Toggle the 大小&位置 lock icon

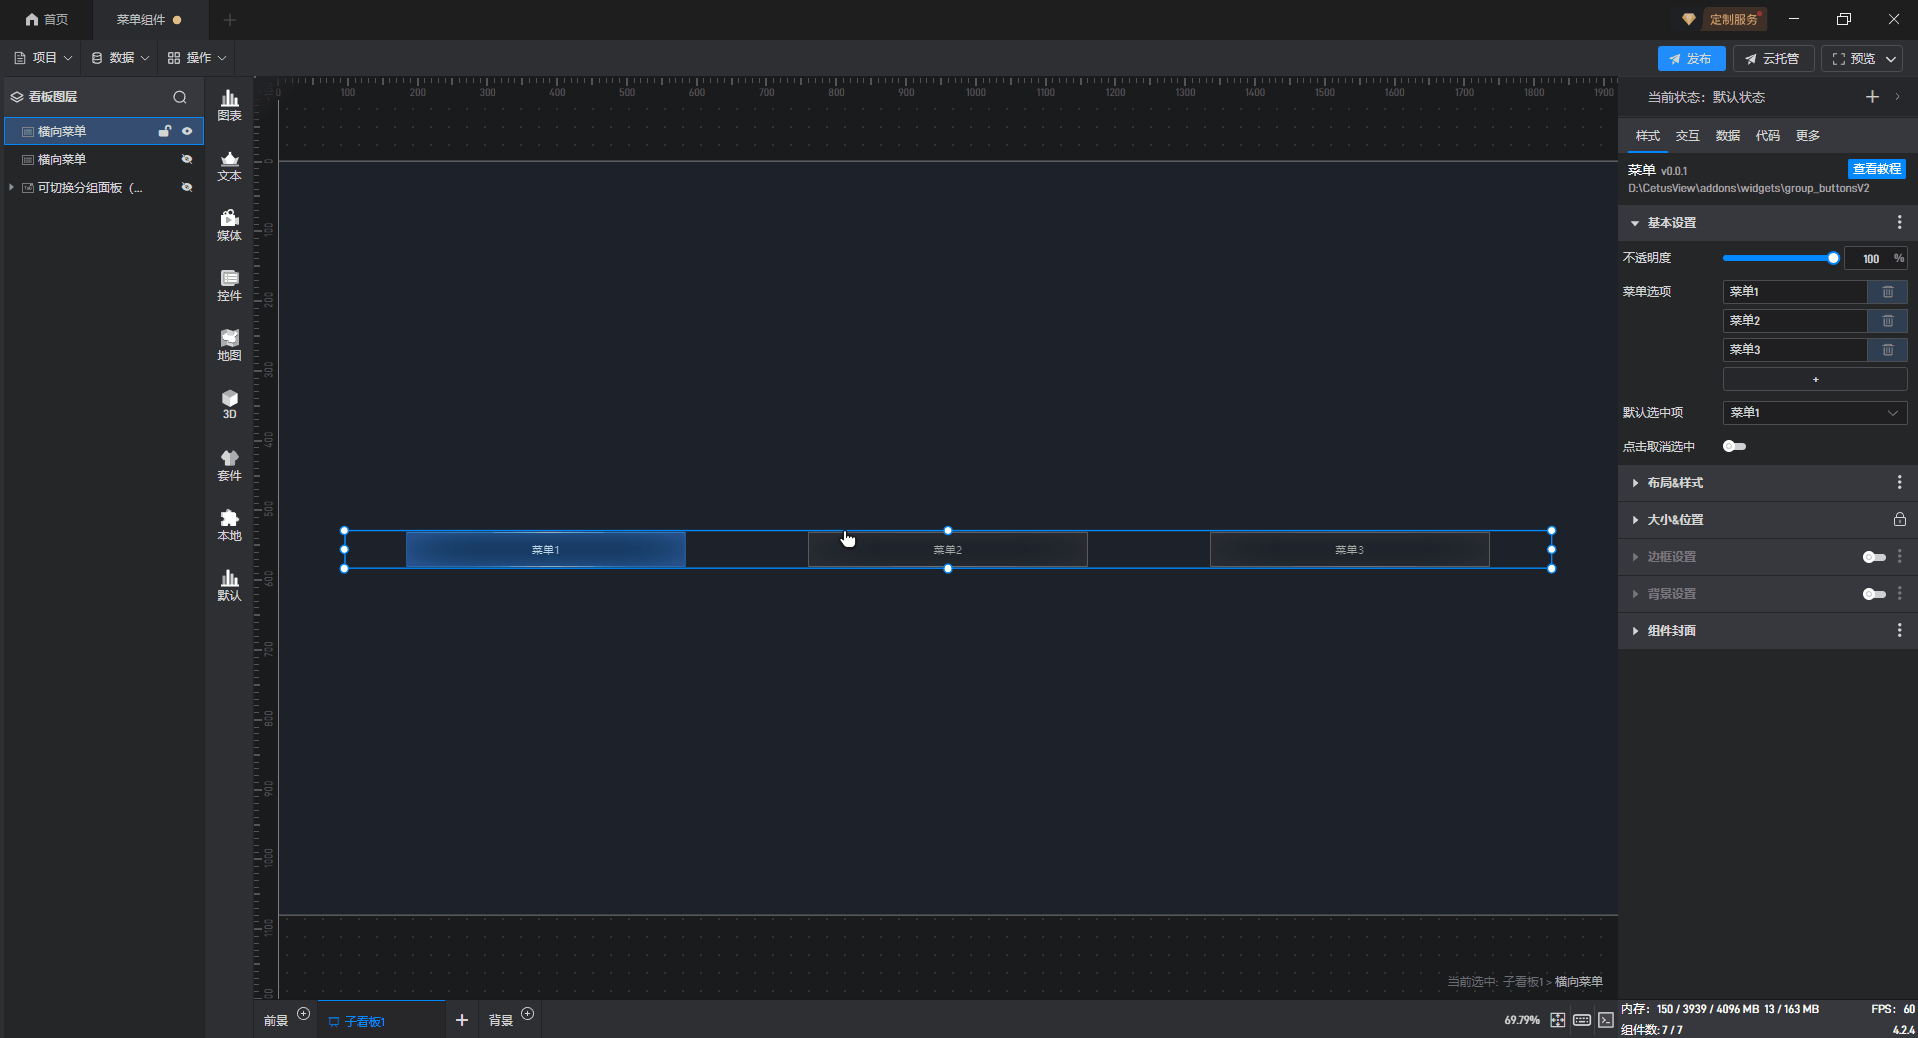coord(1899,520)
